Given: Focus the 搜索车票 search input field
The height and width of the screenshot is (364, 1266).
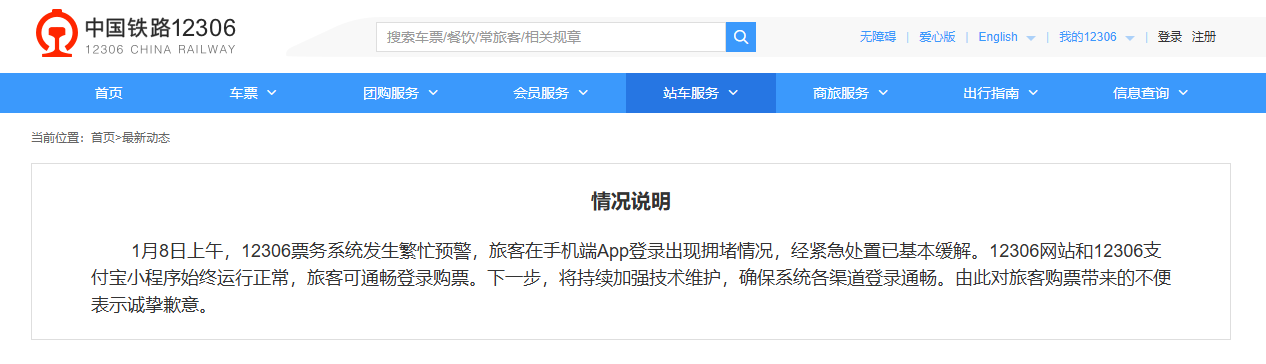Looking at the screenshot, I should (551, 37).
